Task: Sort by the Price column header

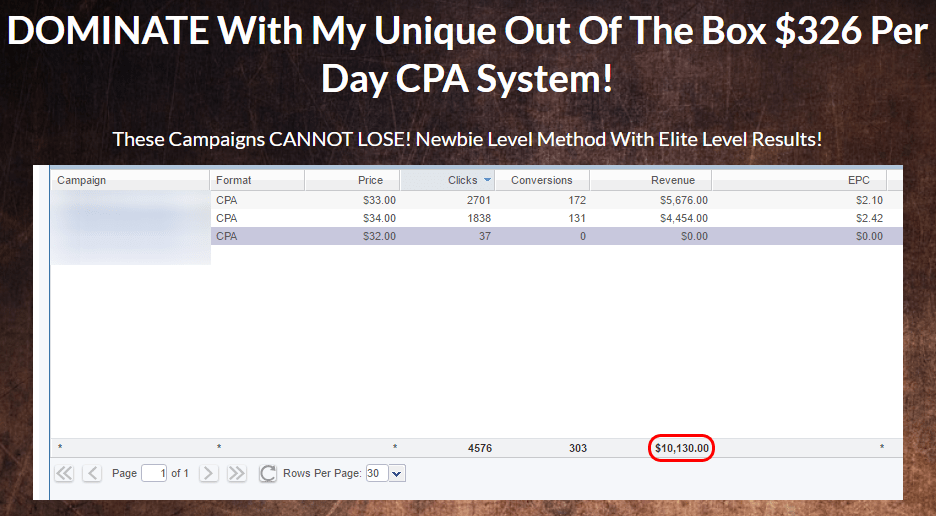Action: [x=351, y=180]
